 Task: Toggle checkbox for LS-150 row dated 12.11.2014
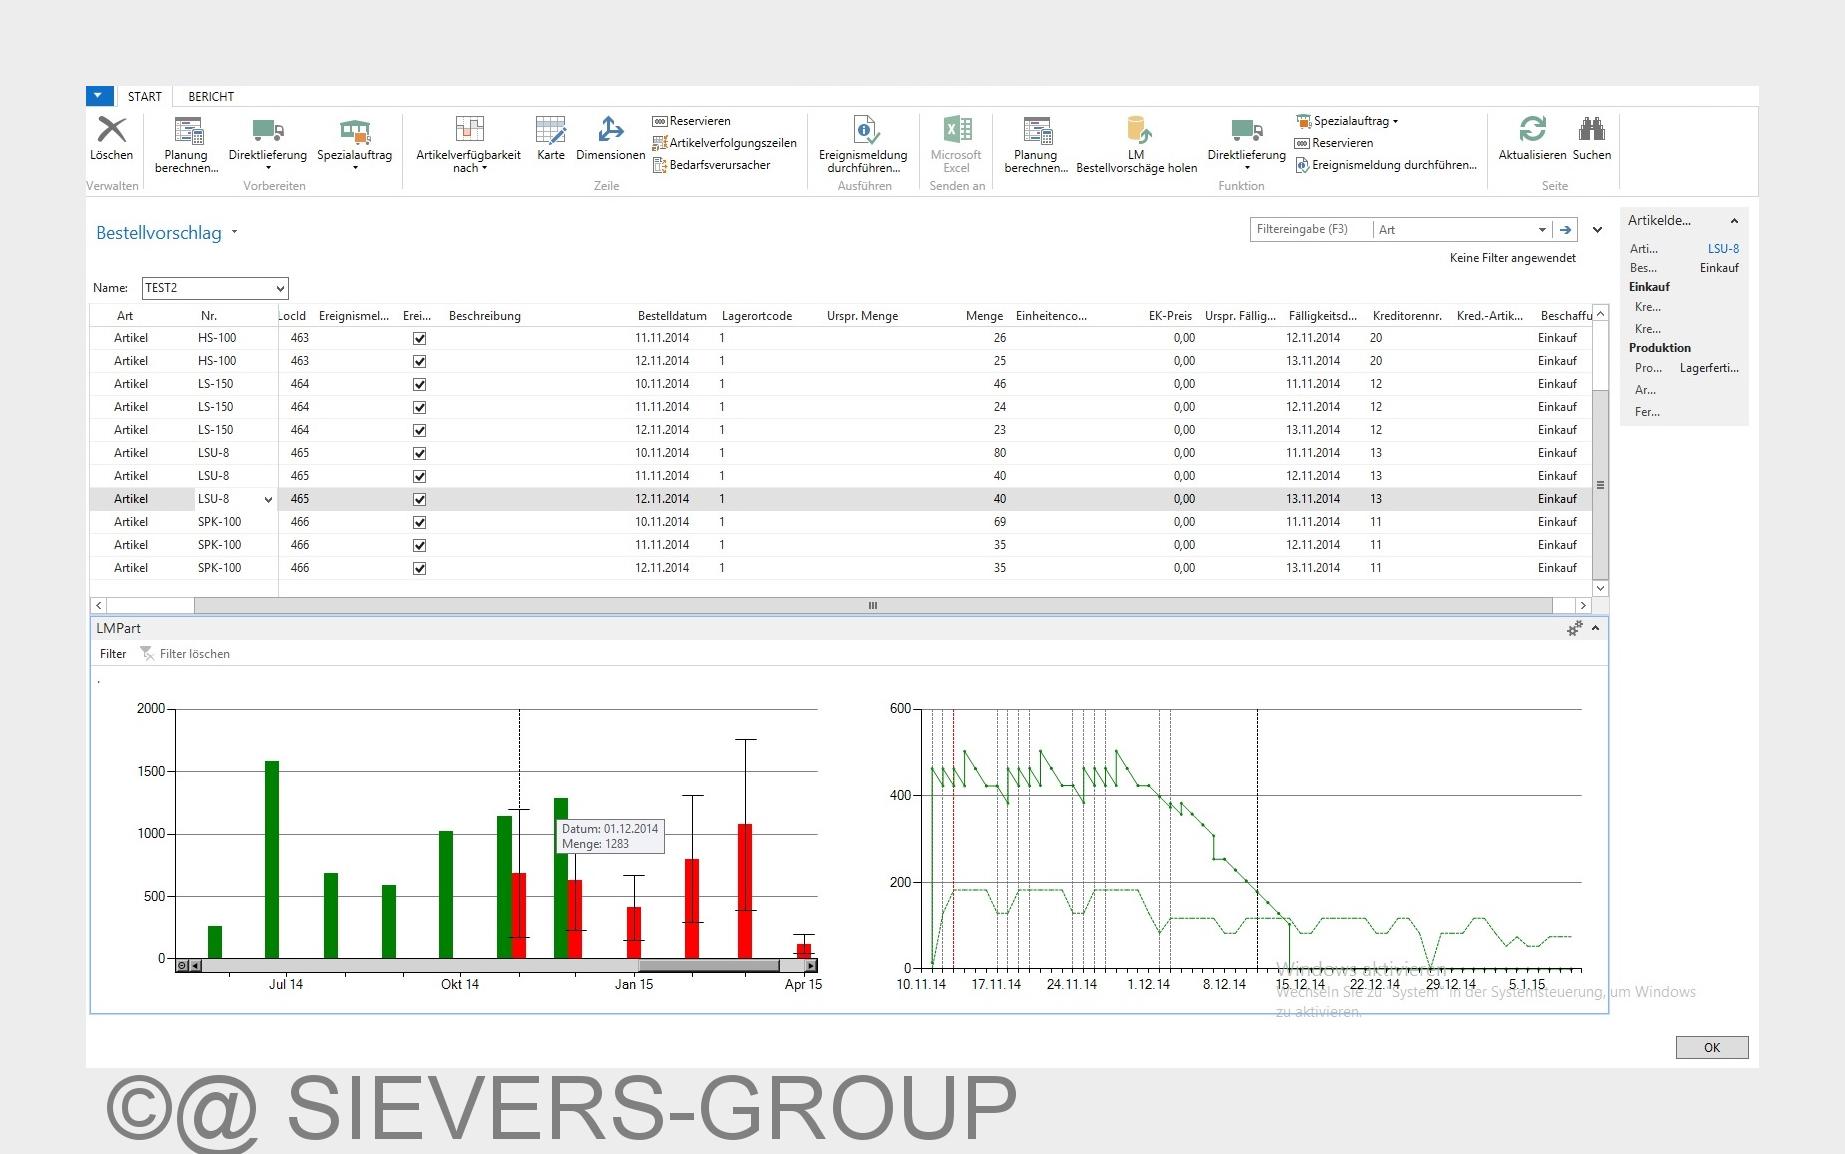420,430
